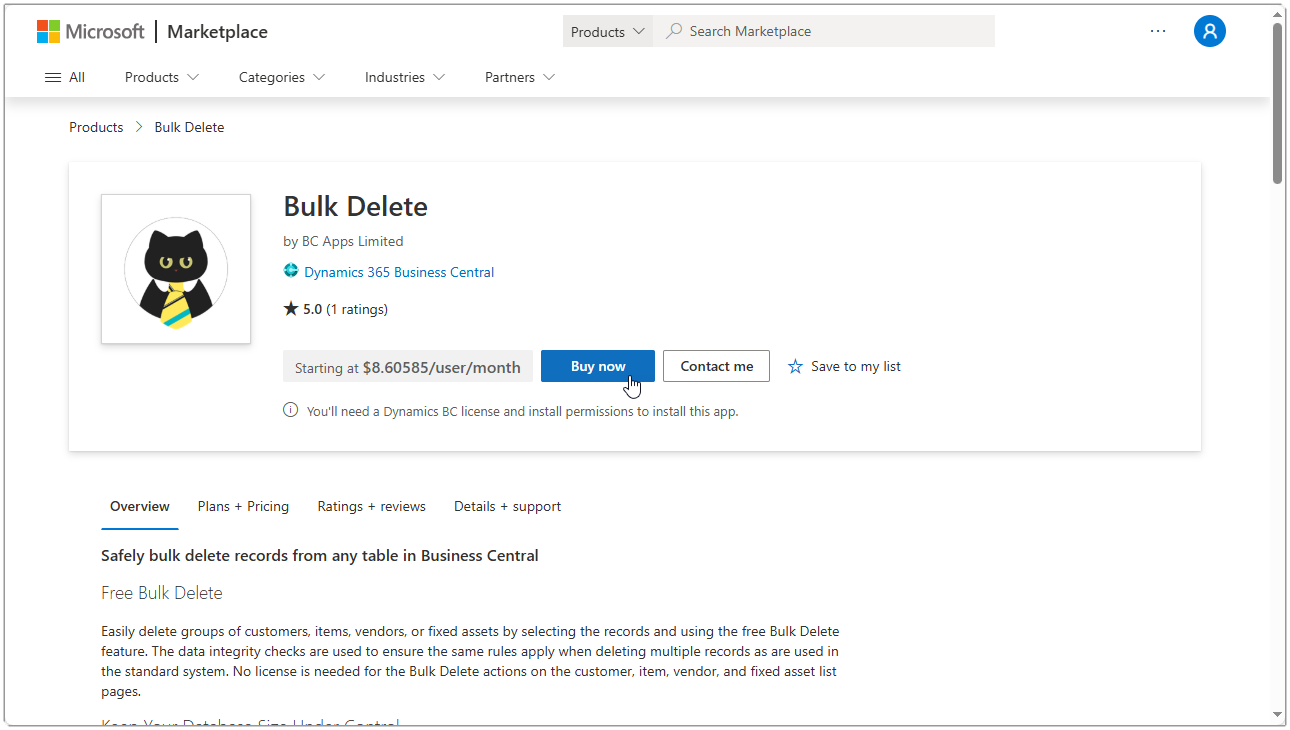Open the Products search scope dropdown
This screenshot has height=730, width=1290.
click(x=607, y=31)
